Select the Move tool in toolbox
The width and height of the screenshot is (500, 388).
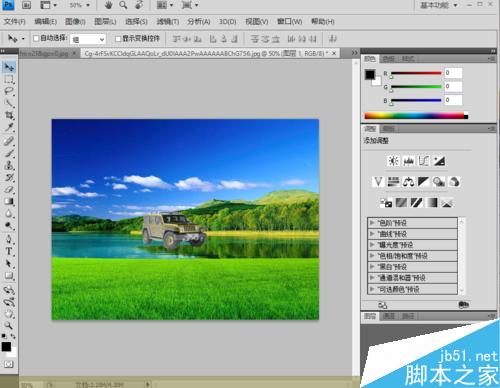click(x=9, y=67)
